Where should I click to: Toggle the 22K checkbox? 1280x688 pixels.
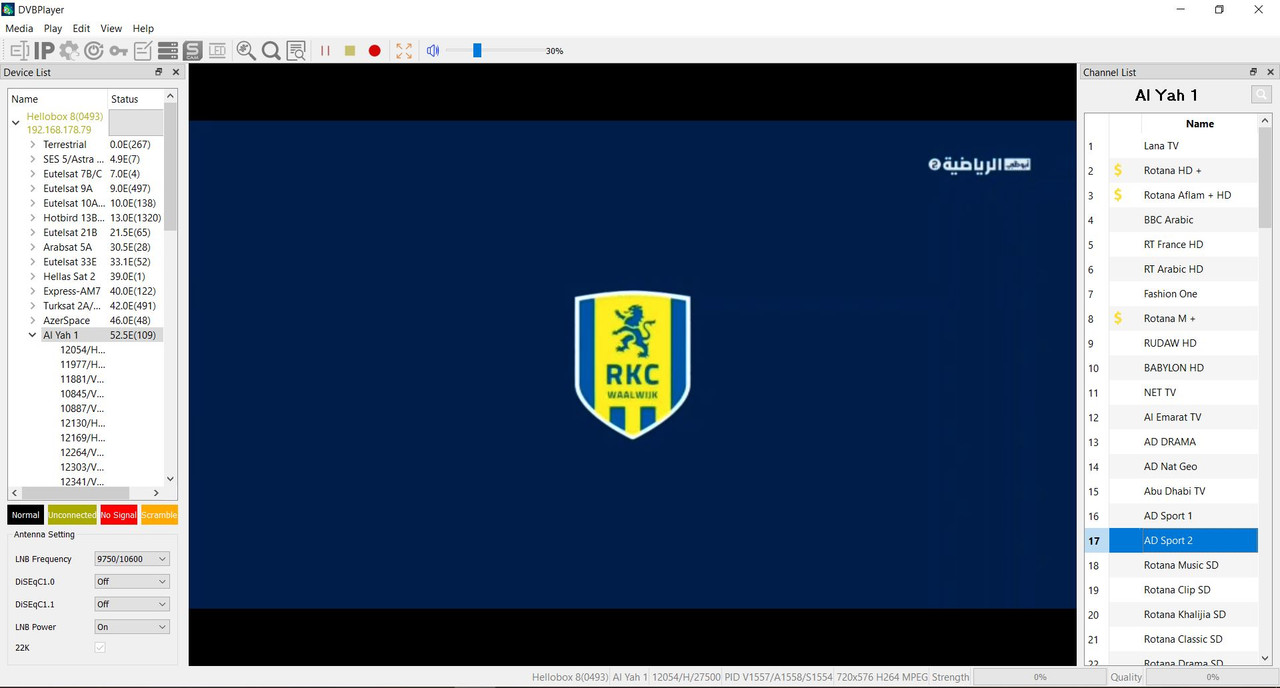coord(99,648)
